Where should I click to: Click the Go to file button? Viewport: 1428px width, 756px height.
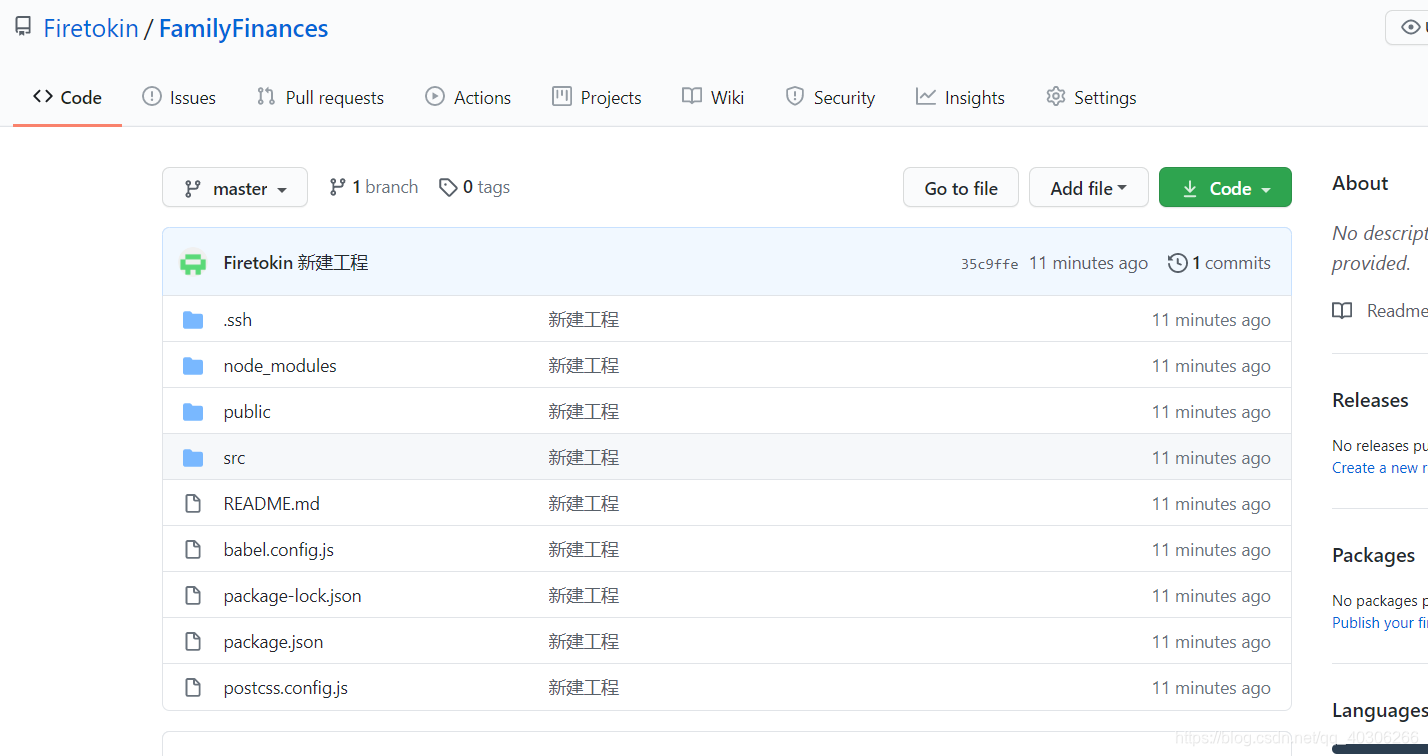click(961, 187)
